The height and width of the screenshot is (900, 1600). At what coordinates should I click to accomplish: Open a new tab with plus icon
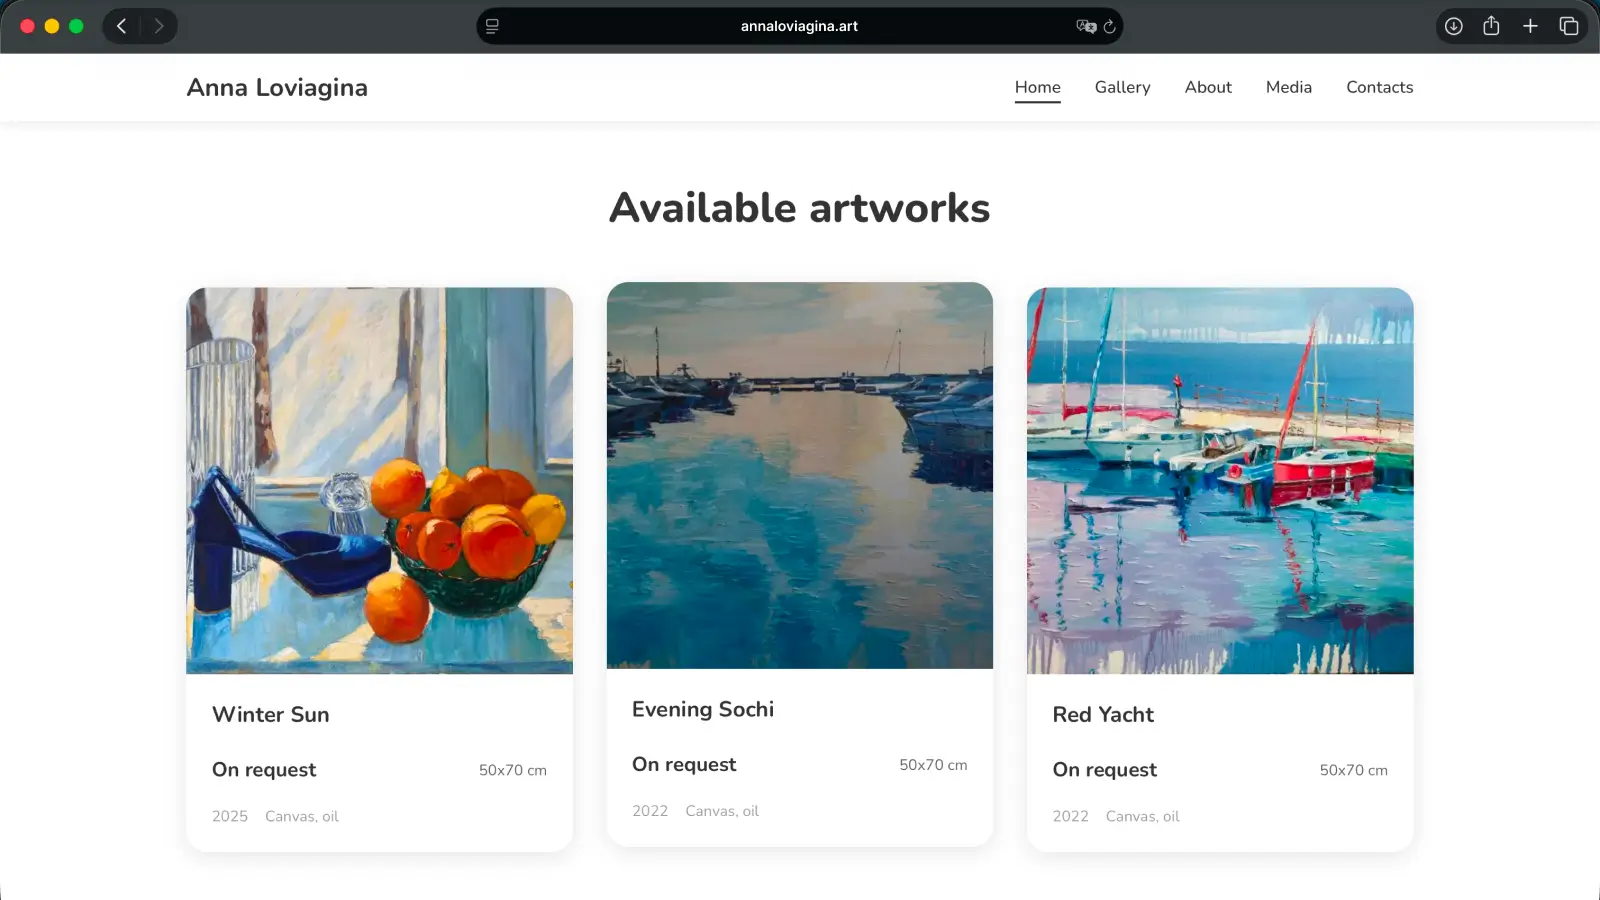pos(1530,26)
